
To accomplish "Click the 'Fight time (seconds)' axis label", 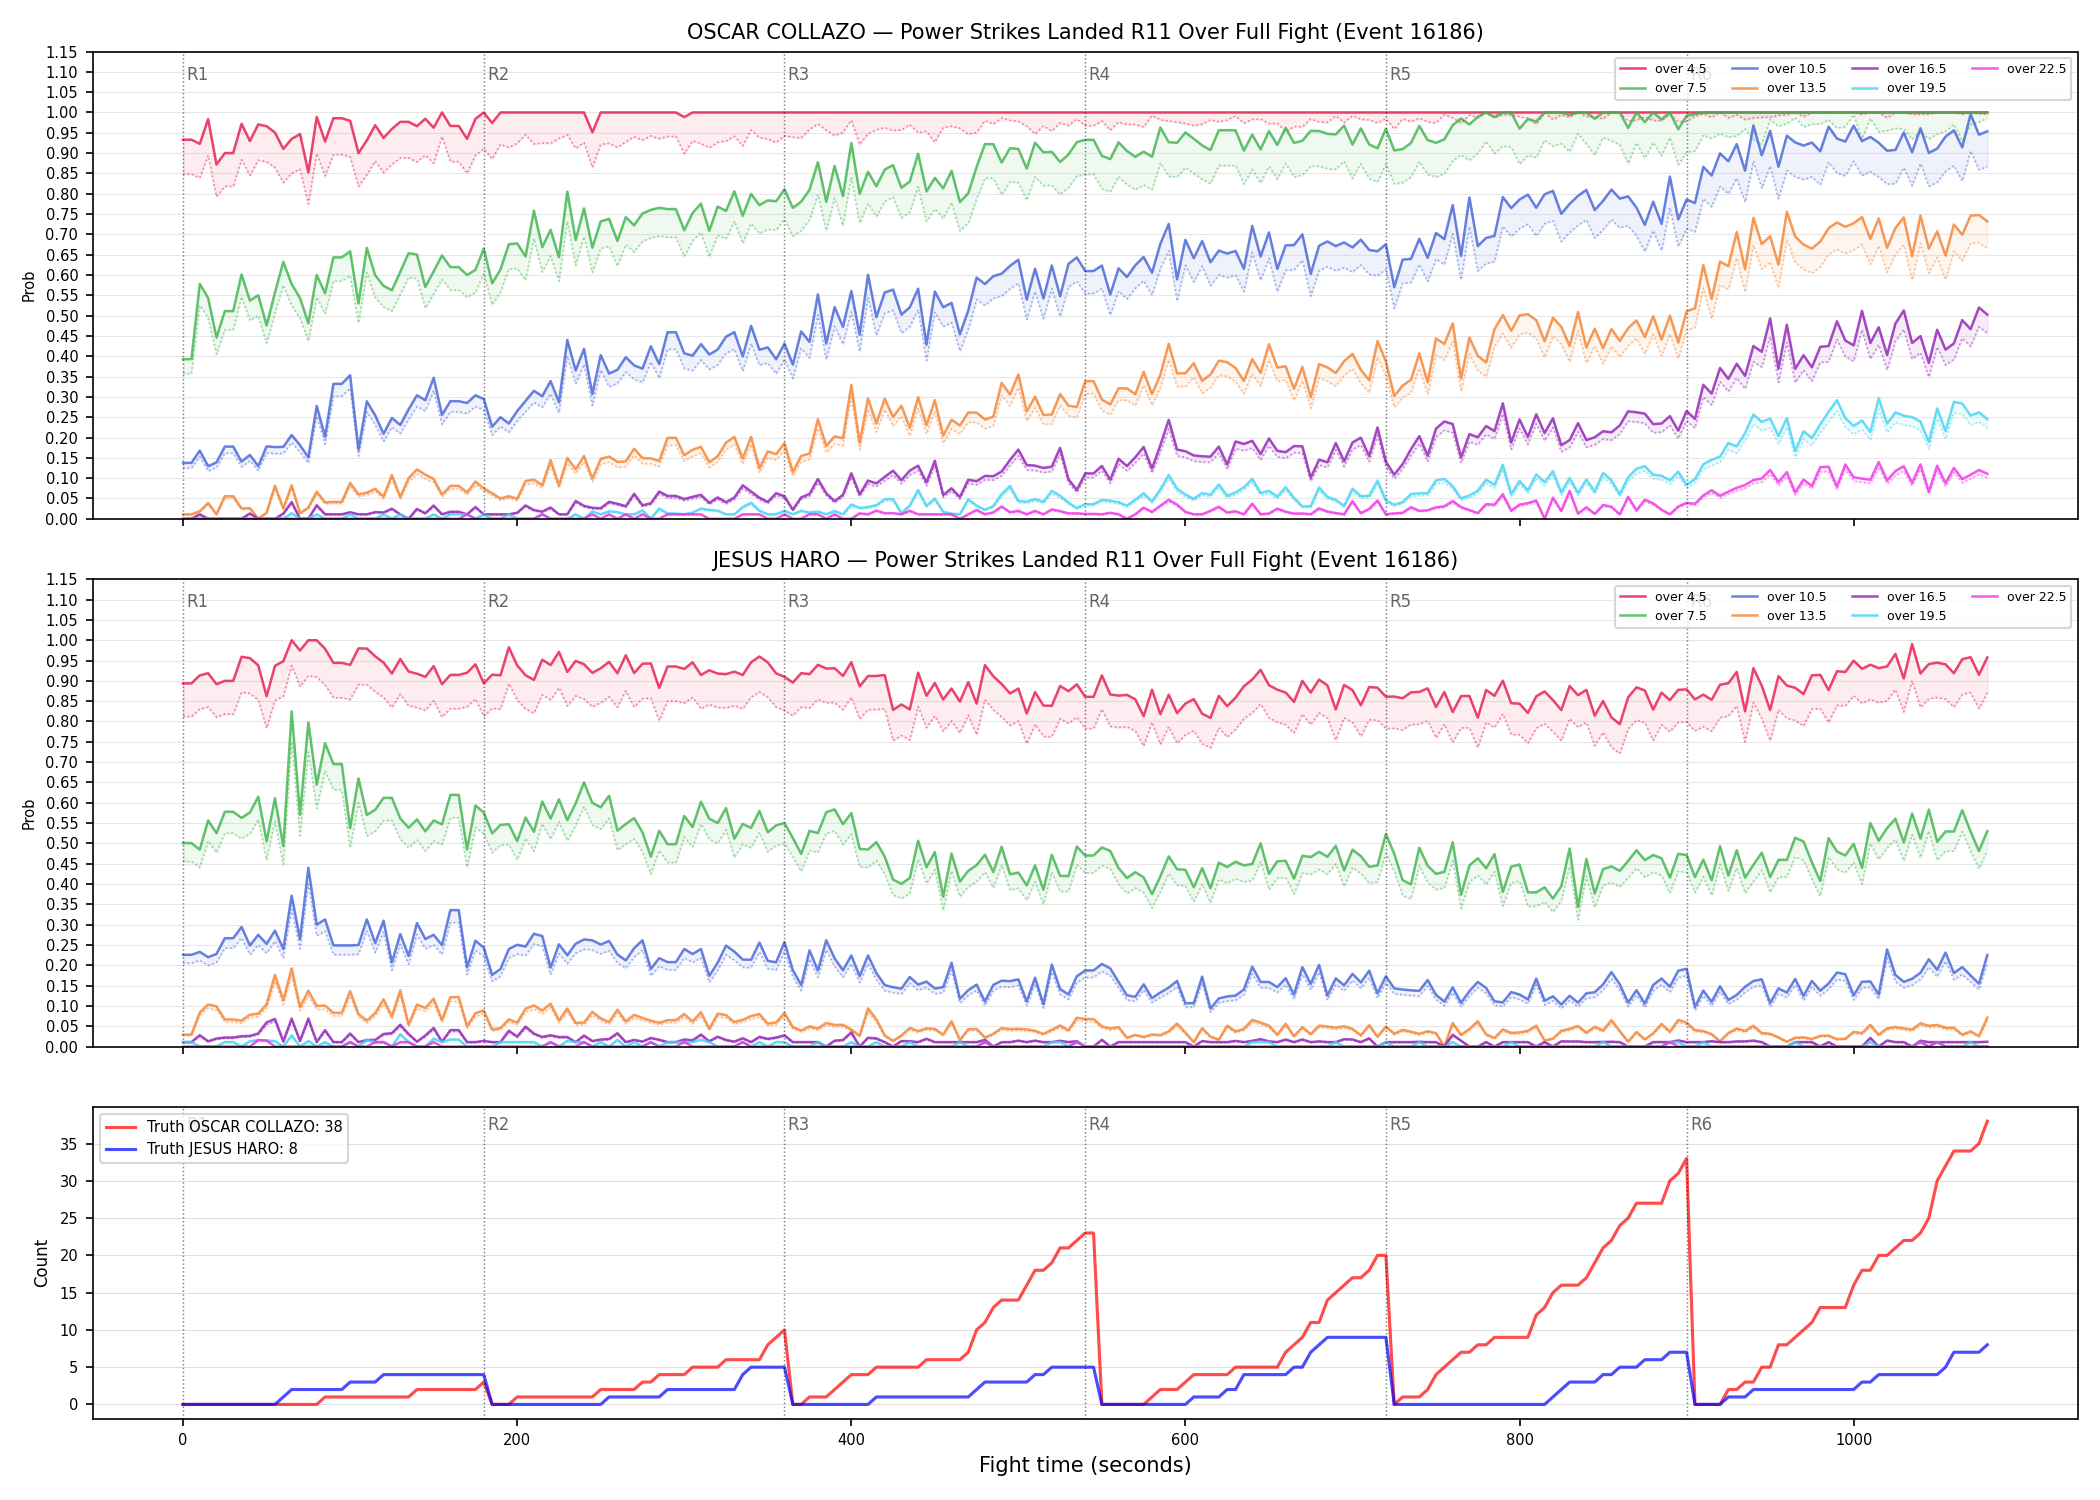I will click(1085, 1465).
